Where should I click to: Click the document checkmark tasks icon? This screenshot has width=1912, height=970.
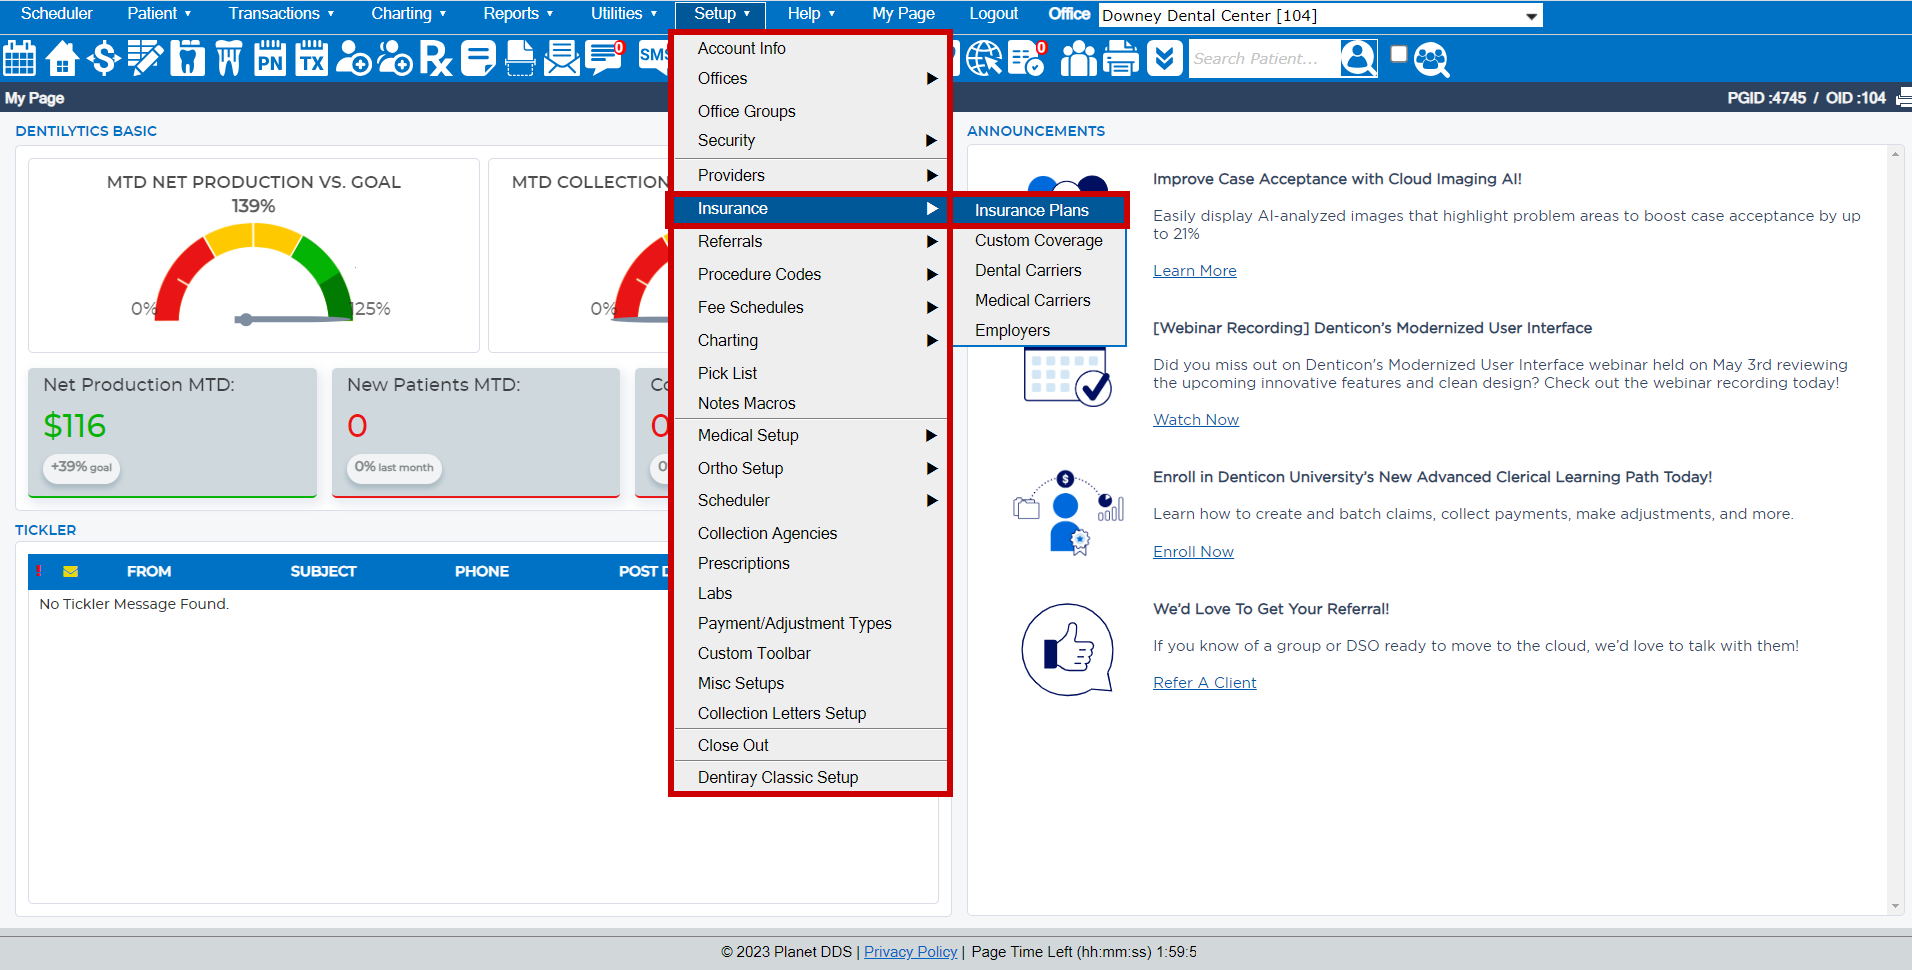pos(1027,59)
